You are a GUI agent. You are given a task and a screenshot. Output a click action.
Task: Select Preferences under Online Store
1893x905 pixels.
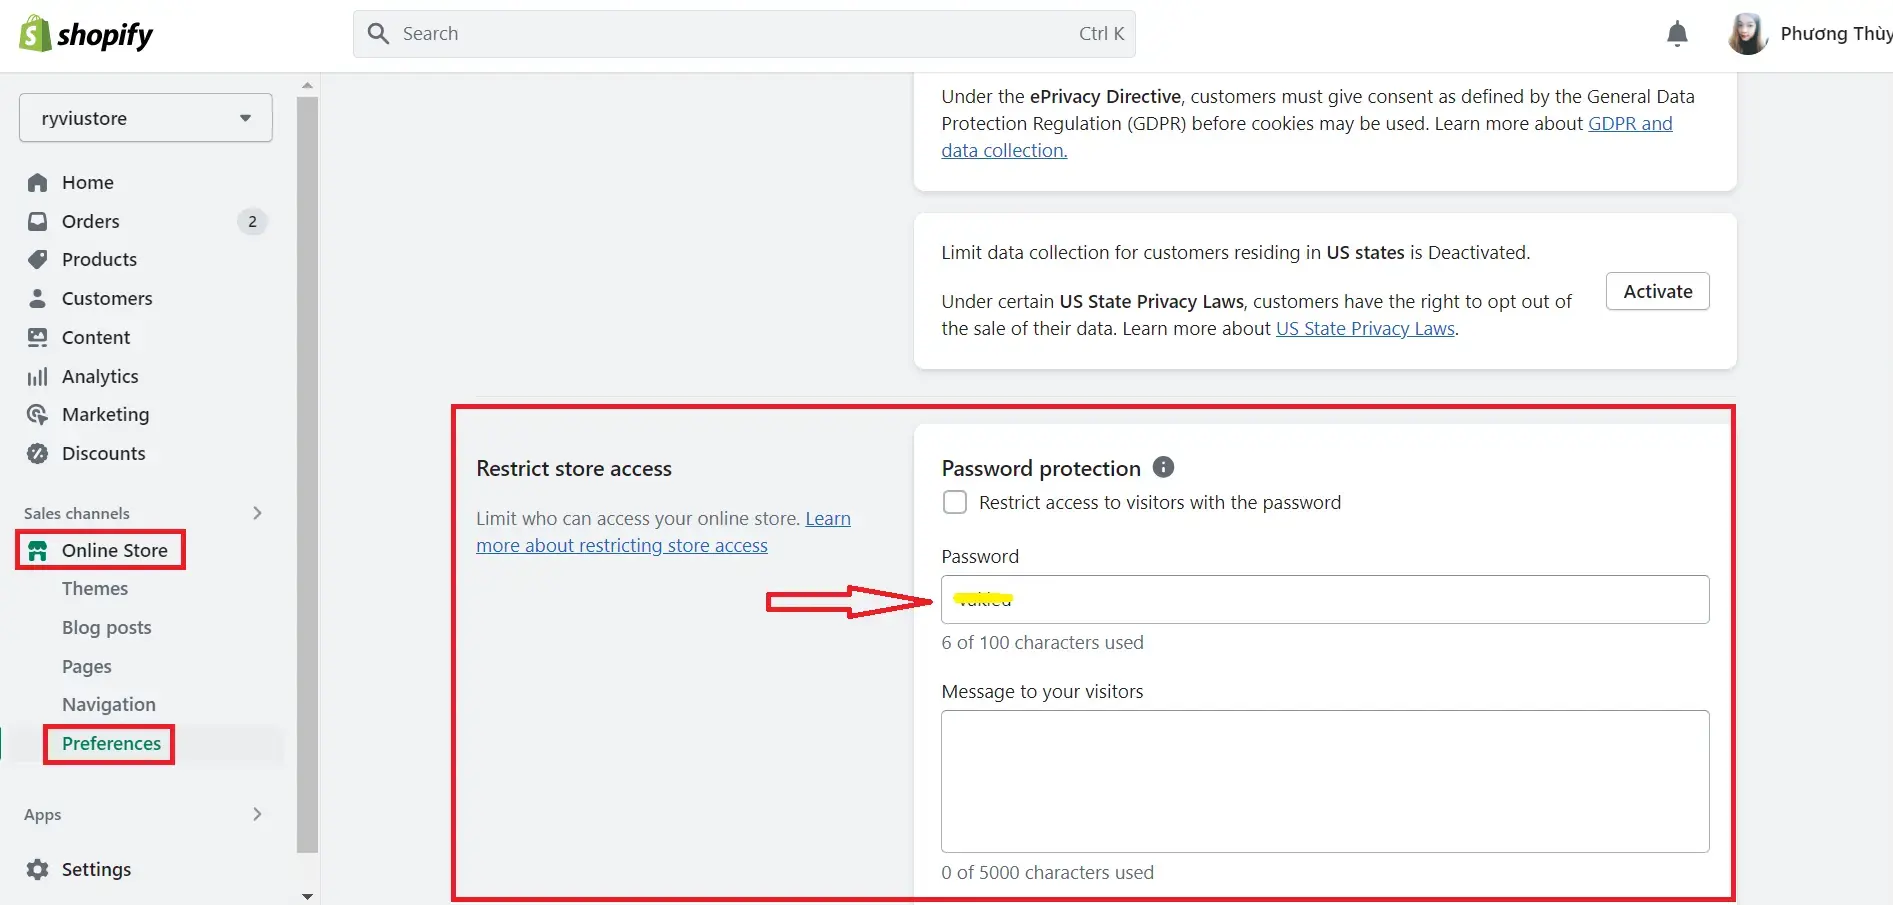coord(111,744)
